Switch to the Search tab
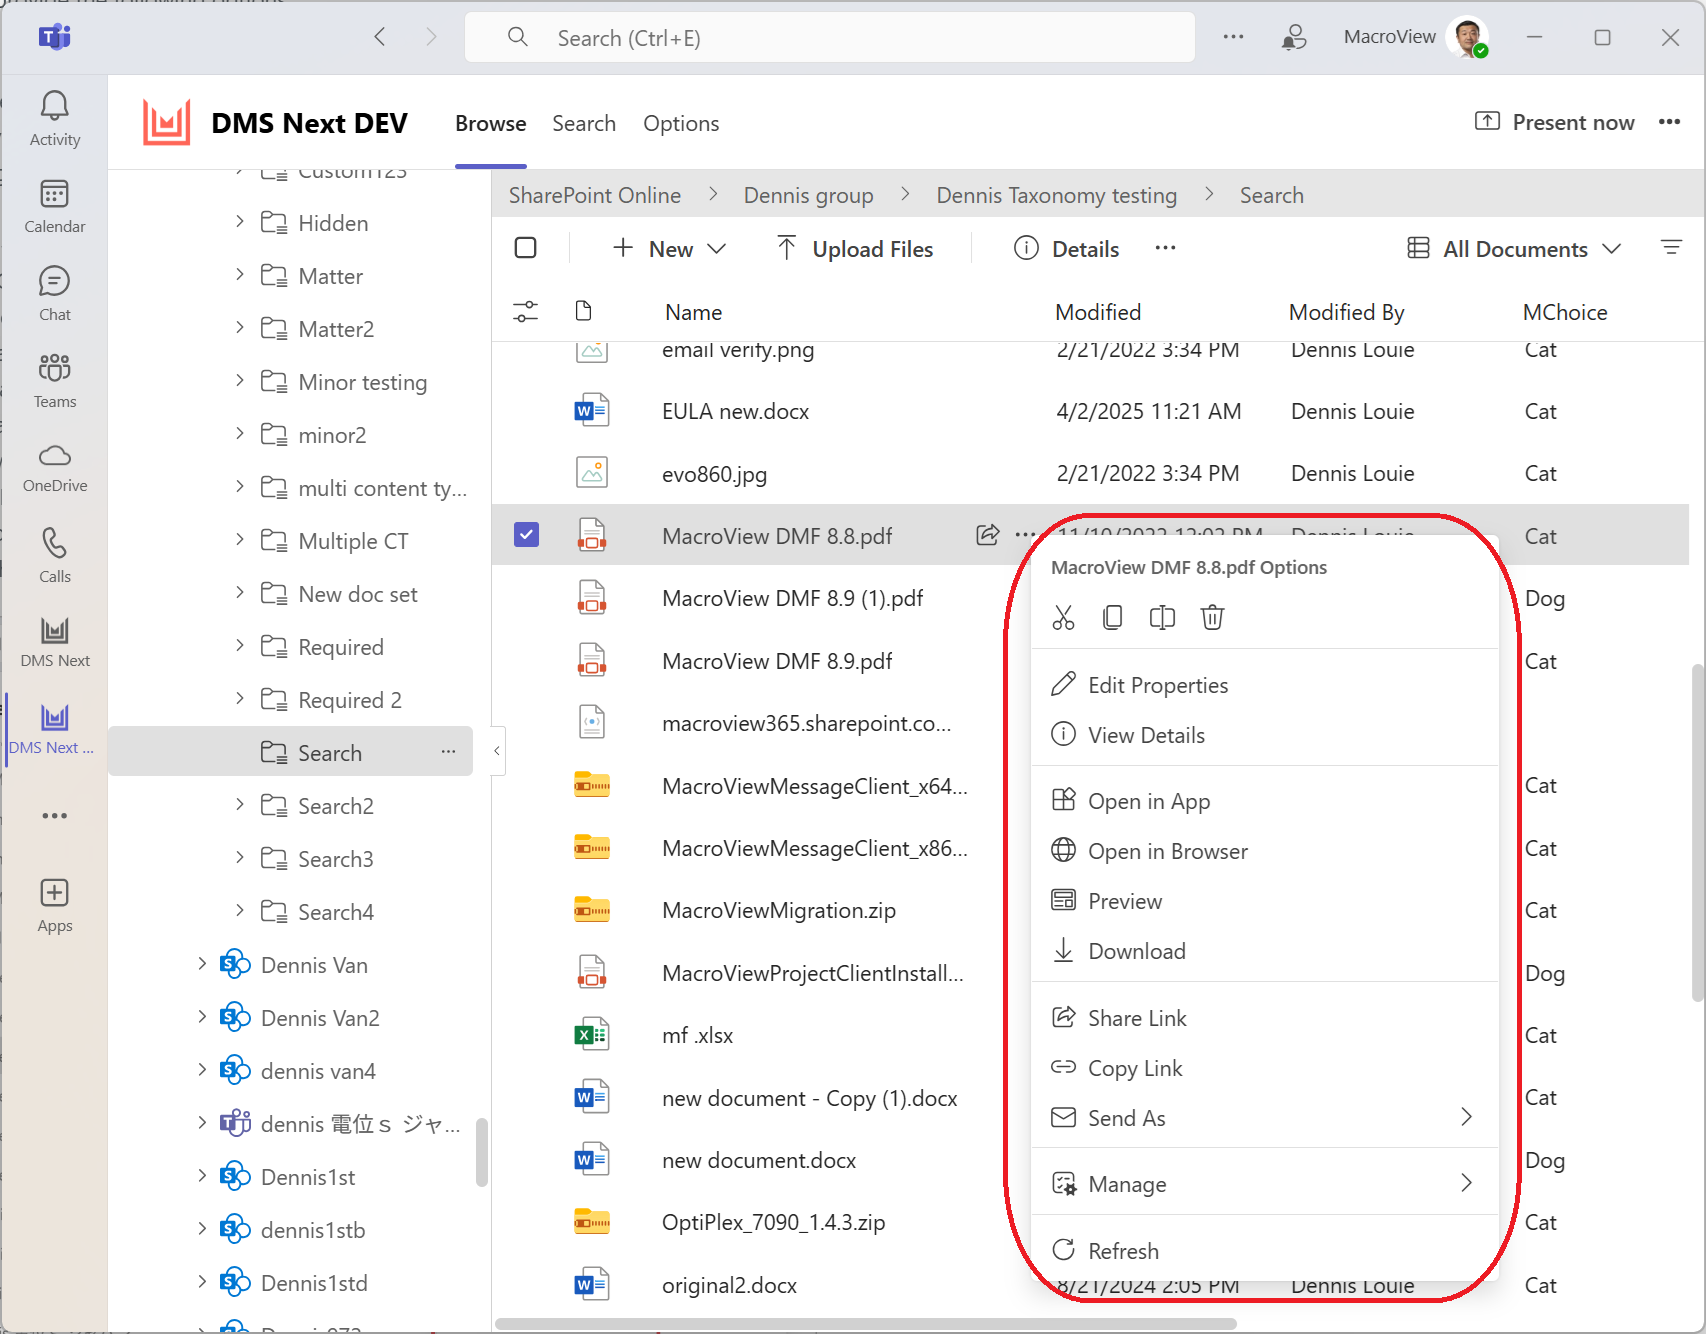1706x1334 pixels. (x=584, y=123)
